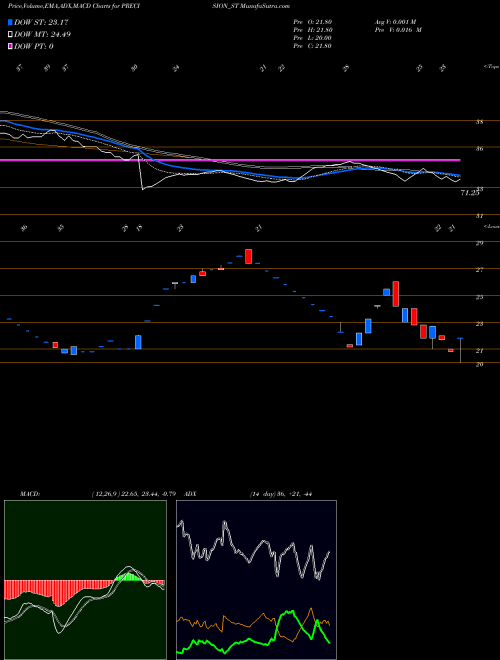Image resolution: width=500 pixels, height=660 pixels.
Task: Click the 'Pre V: 0.016 M' value
Action: [x=398, y=30]
